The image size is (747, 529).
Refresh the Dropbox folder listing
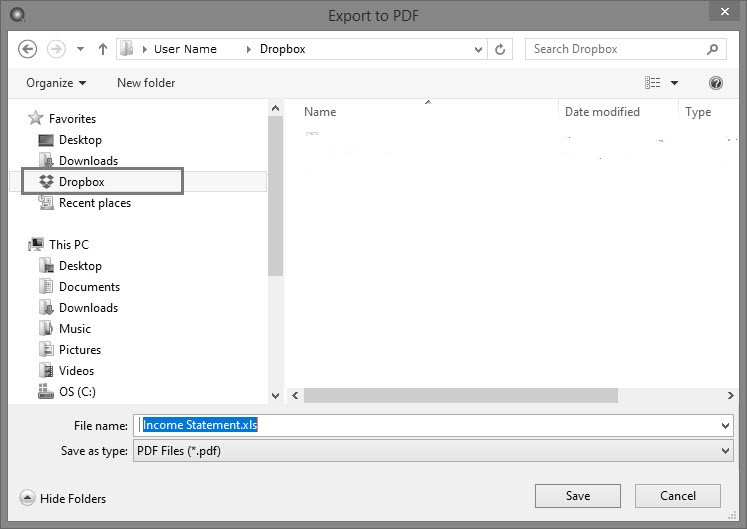point(502,49)
